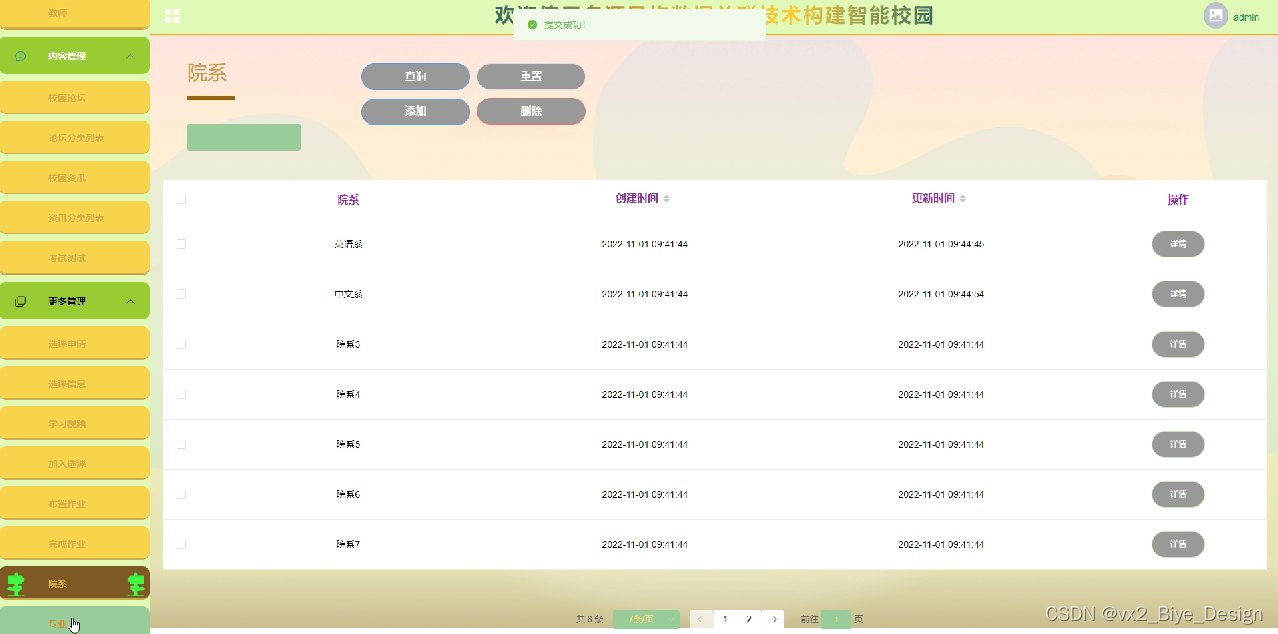Open 详情 for the 院系6 row
The height and width of the screenshot is (634, 1278).
point(1178,494)
